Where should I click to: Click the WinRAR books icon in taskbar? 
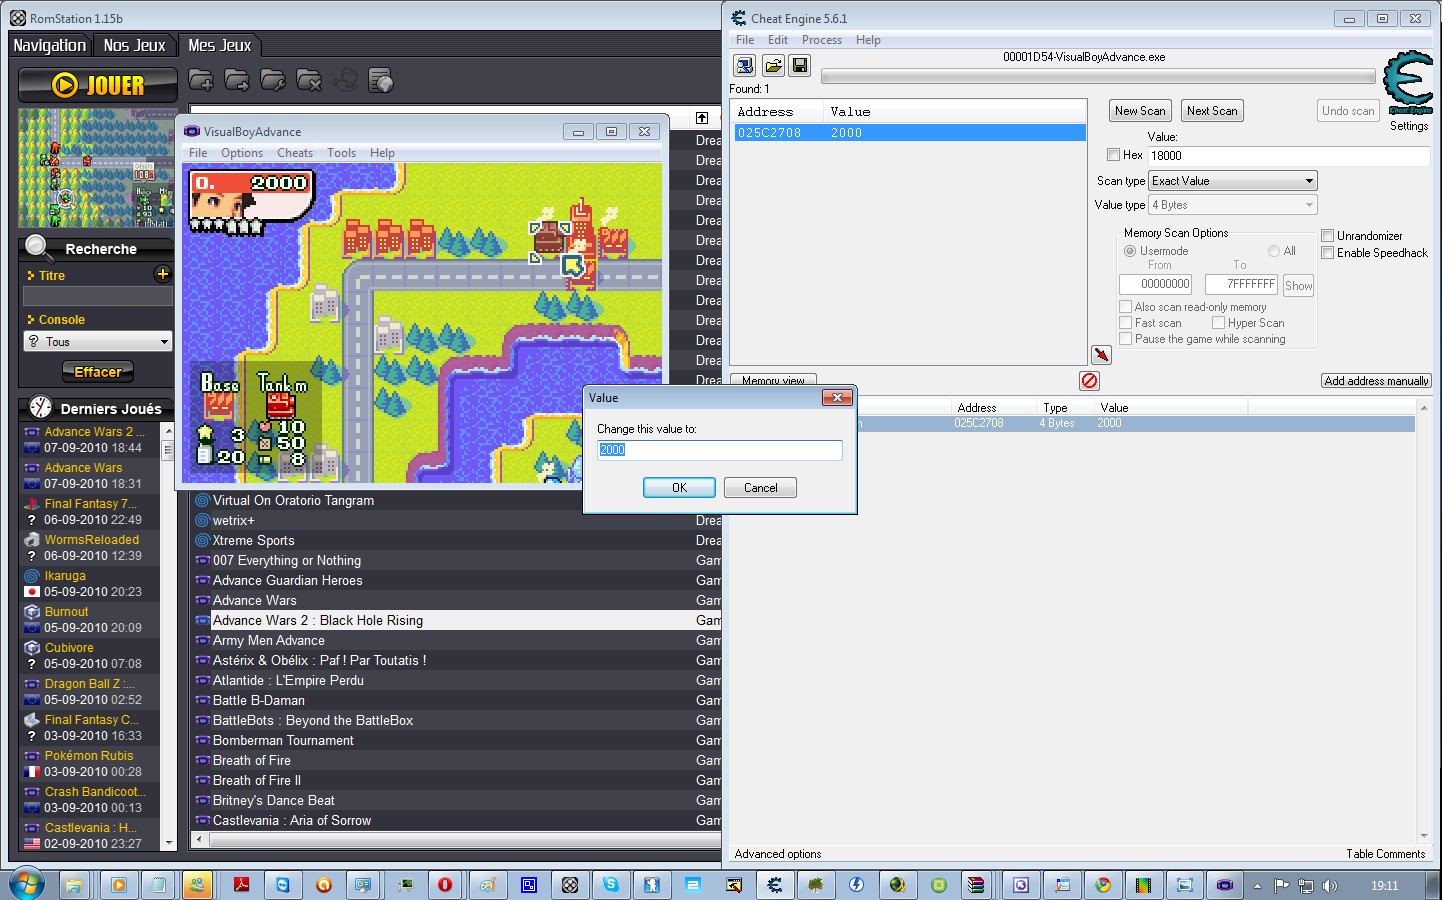pos(976,885)
